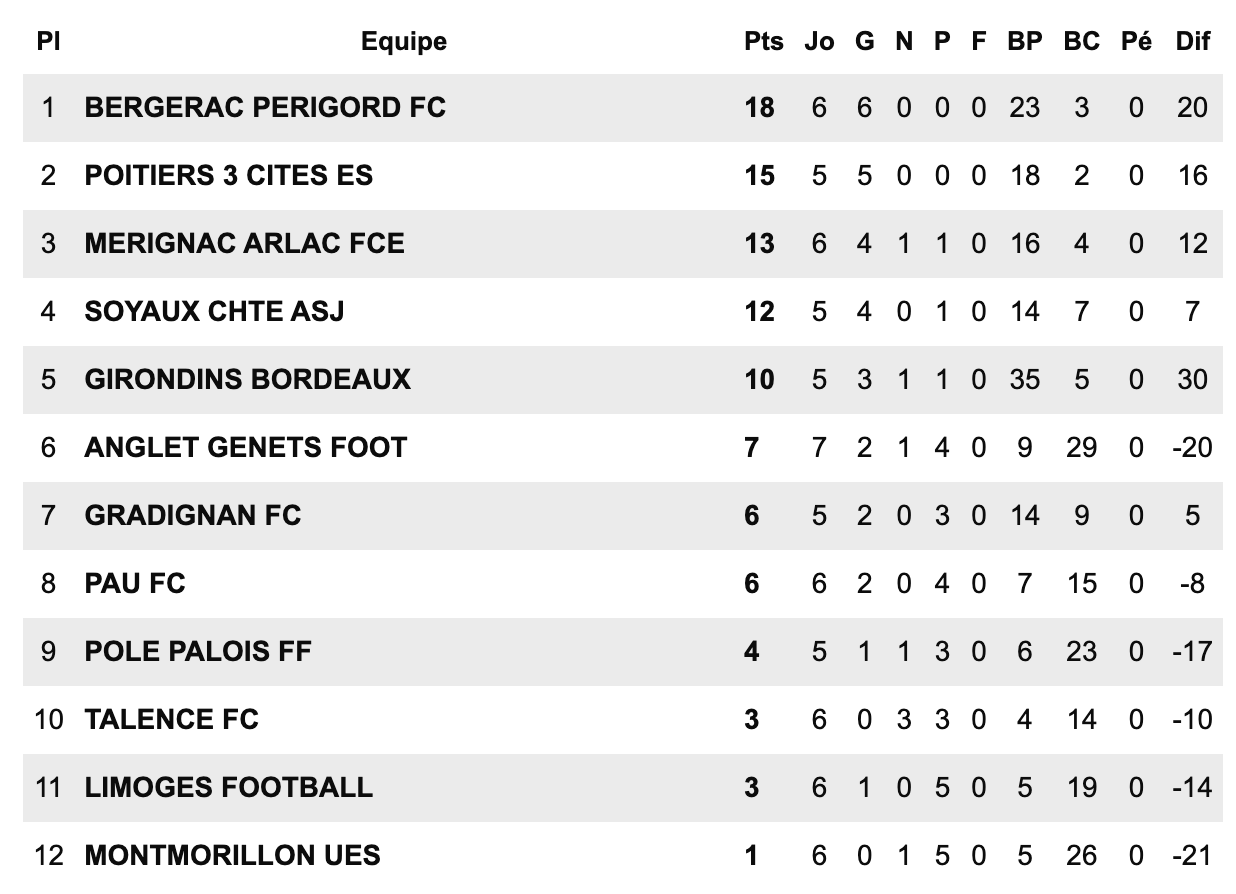Click the Equipe column header
This screenshot has height=894, width=1236.
pyautogui.click(x=404, y=41)
